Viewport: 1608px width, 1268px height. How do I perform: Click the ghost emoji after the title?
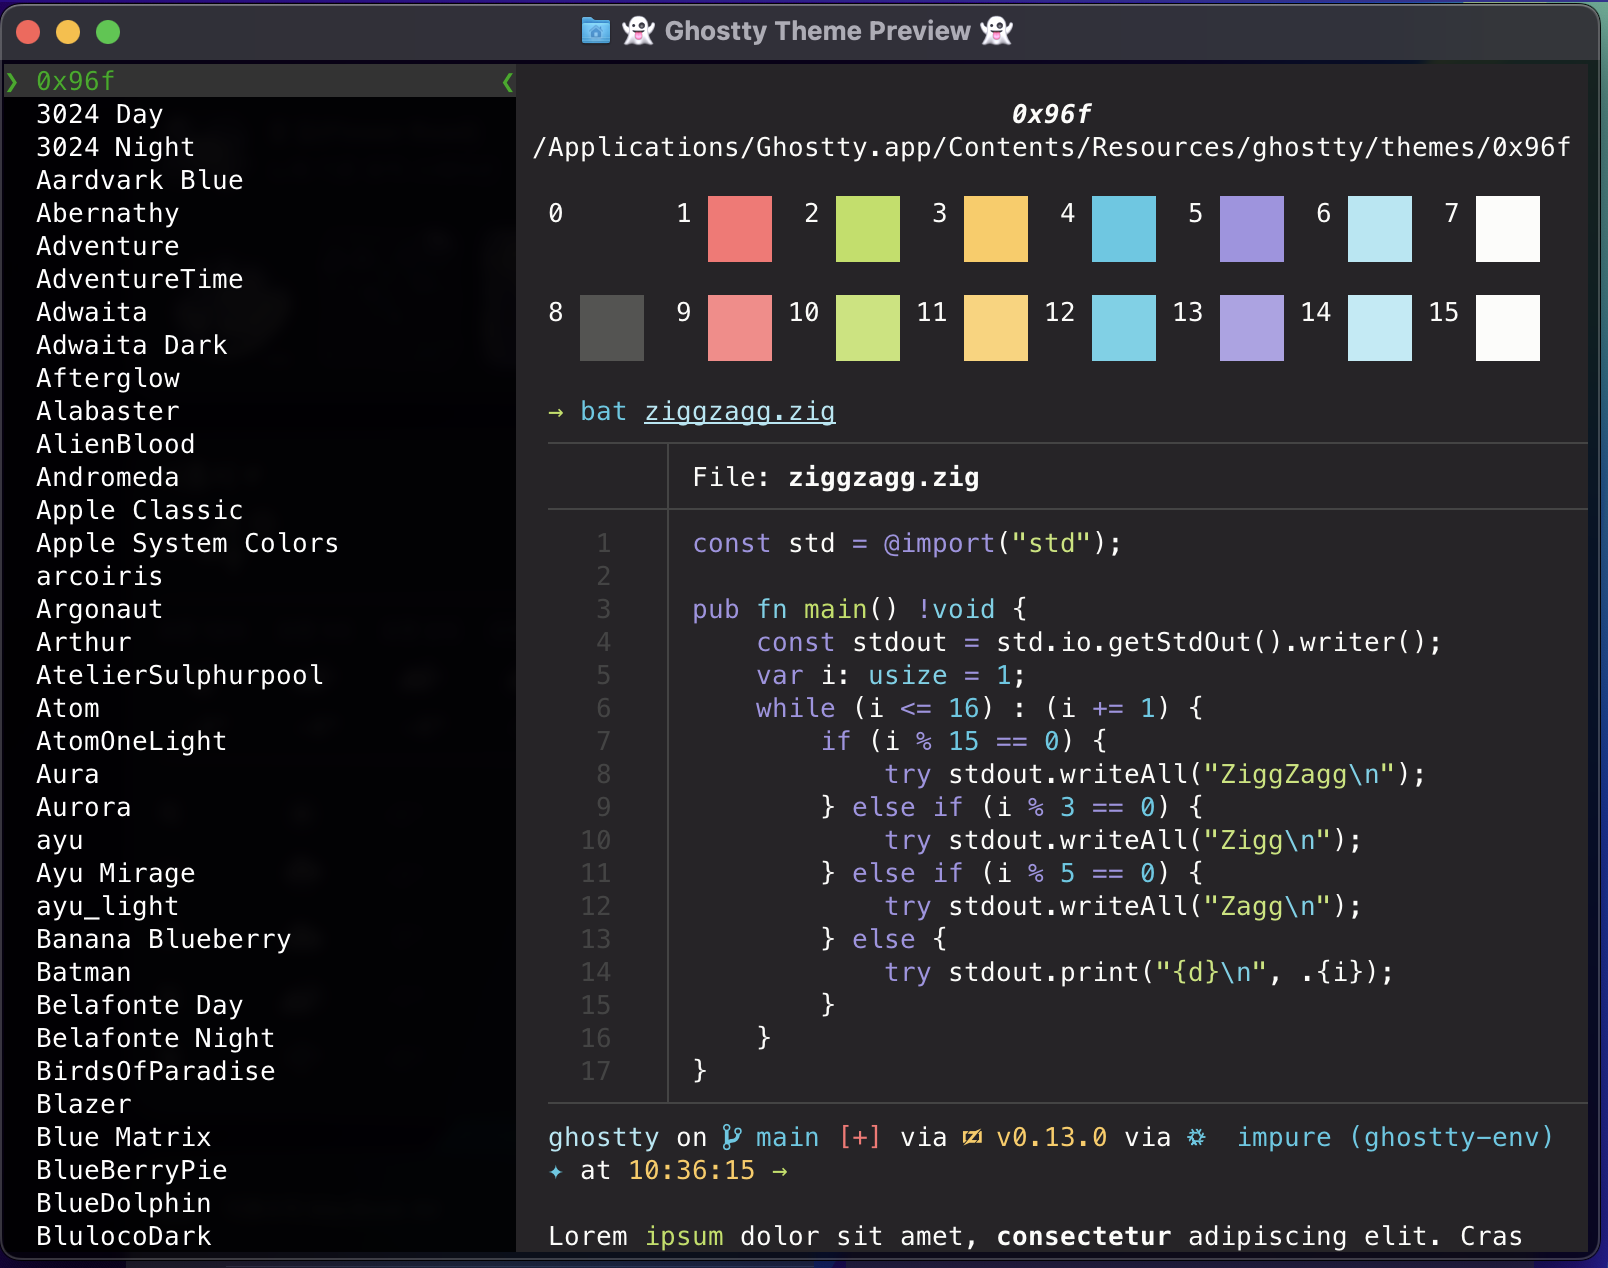[x=997, y=31]
